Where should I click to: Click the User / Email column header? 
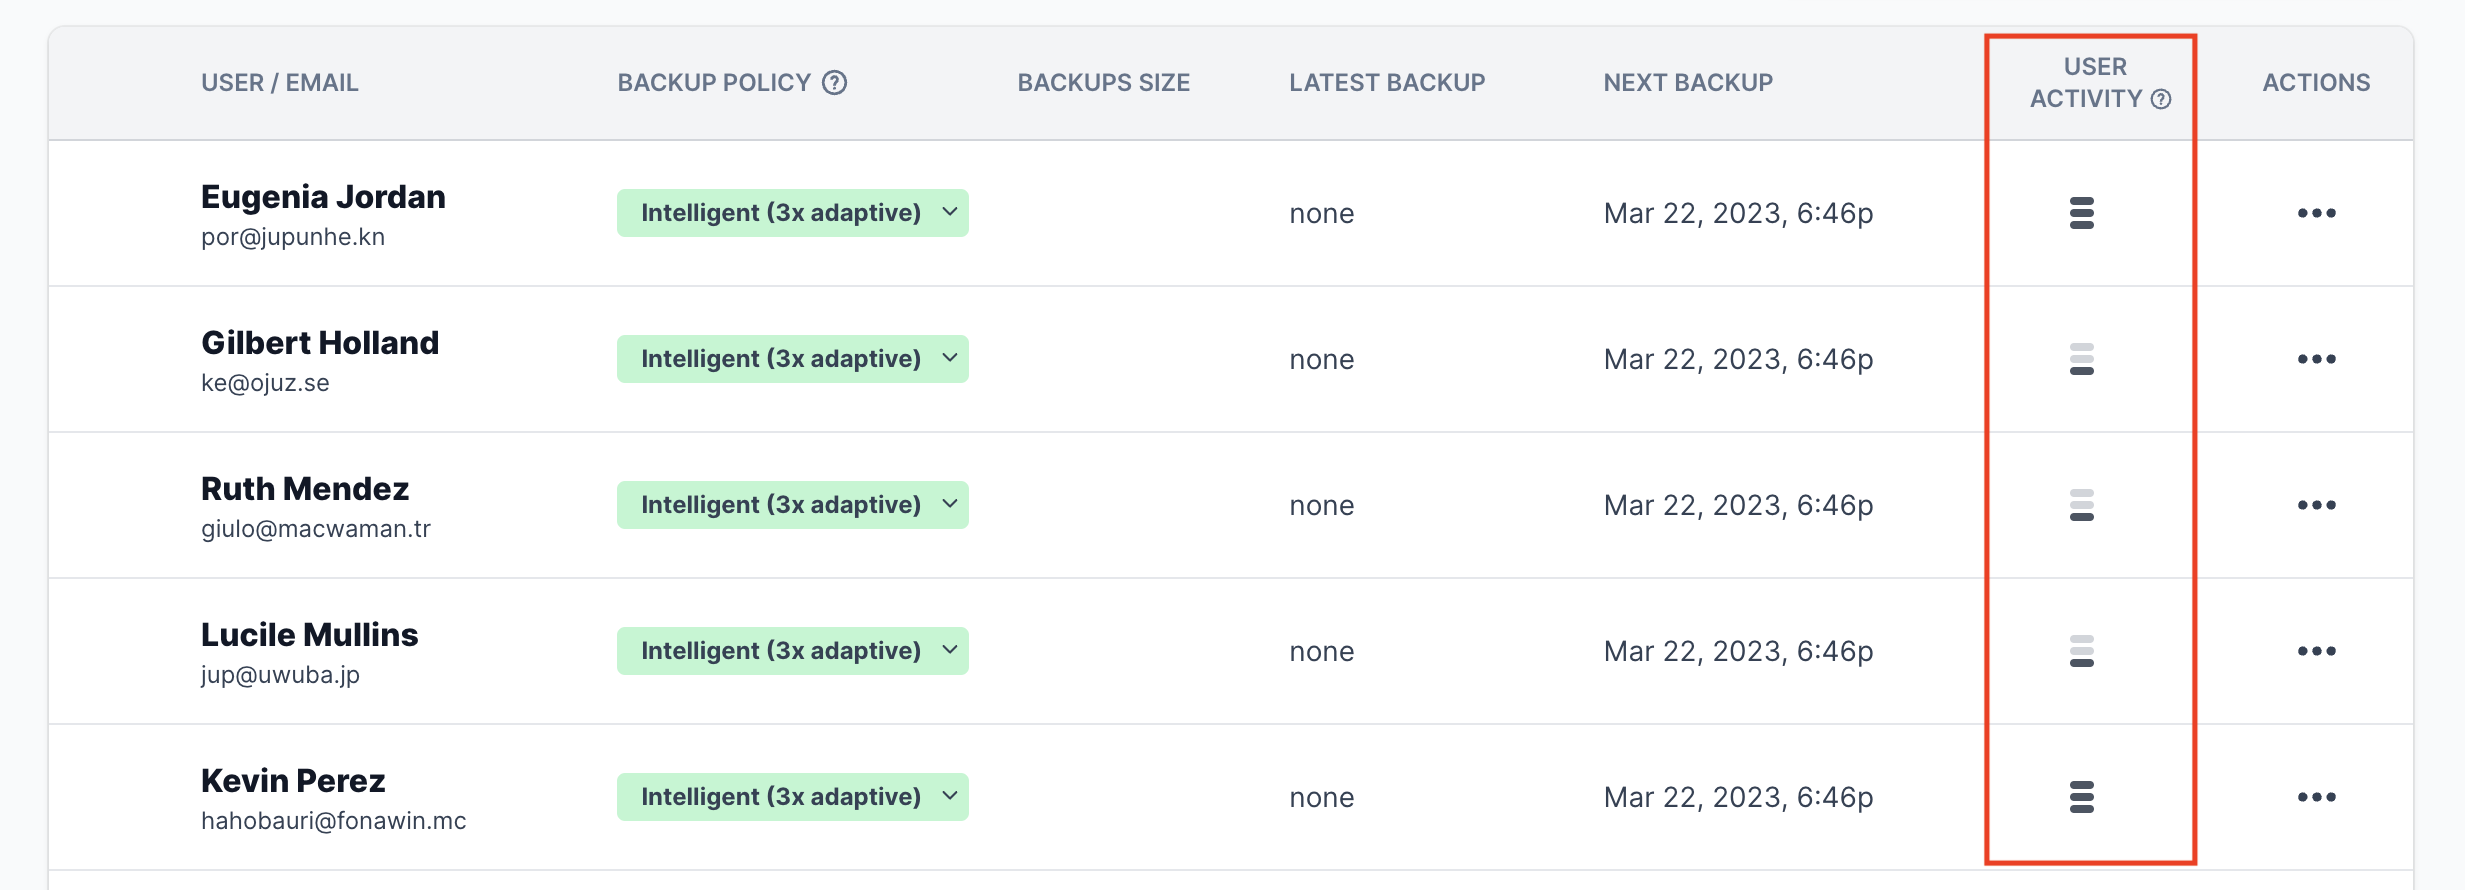coord(280,83)
